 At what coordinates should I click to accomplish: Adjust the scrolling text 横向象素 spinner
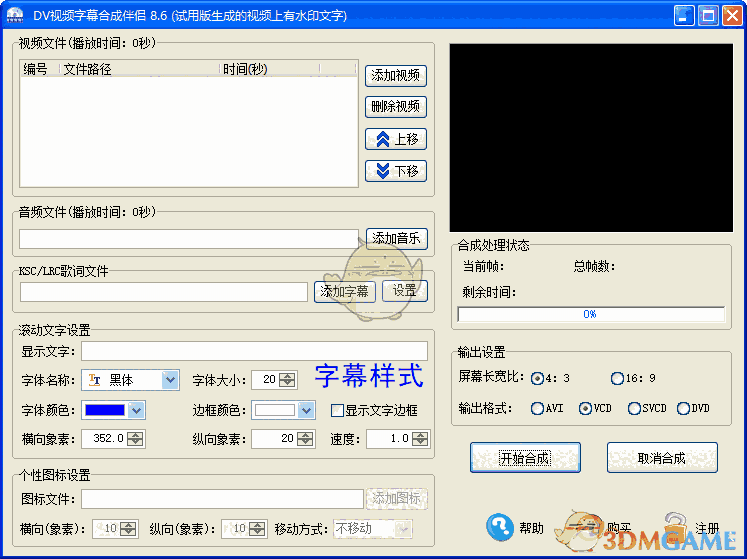(x=135, y=439)
